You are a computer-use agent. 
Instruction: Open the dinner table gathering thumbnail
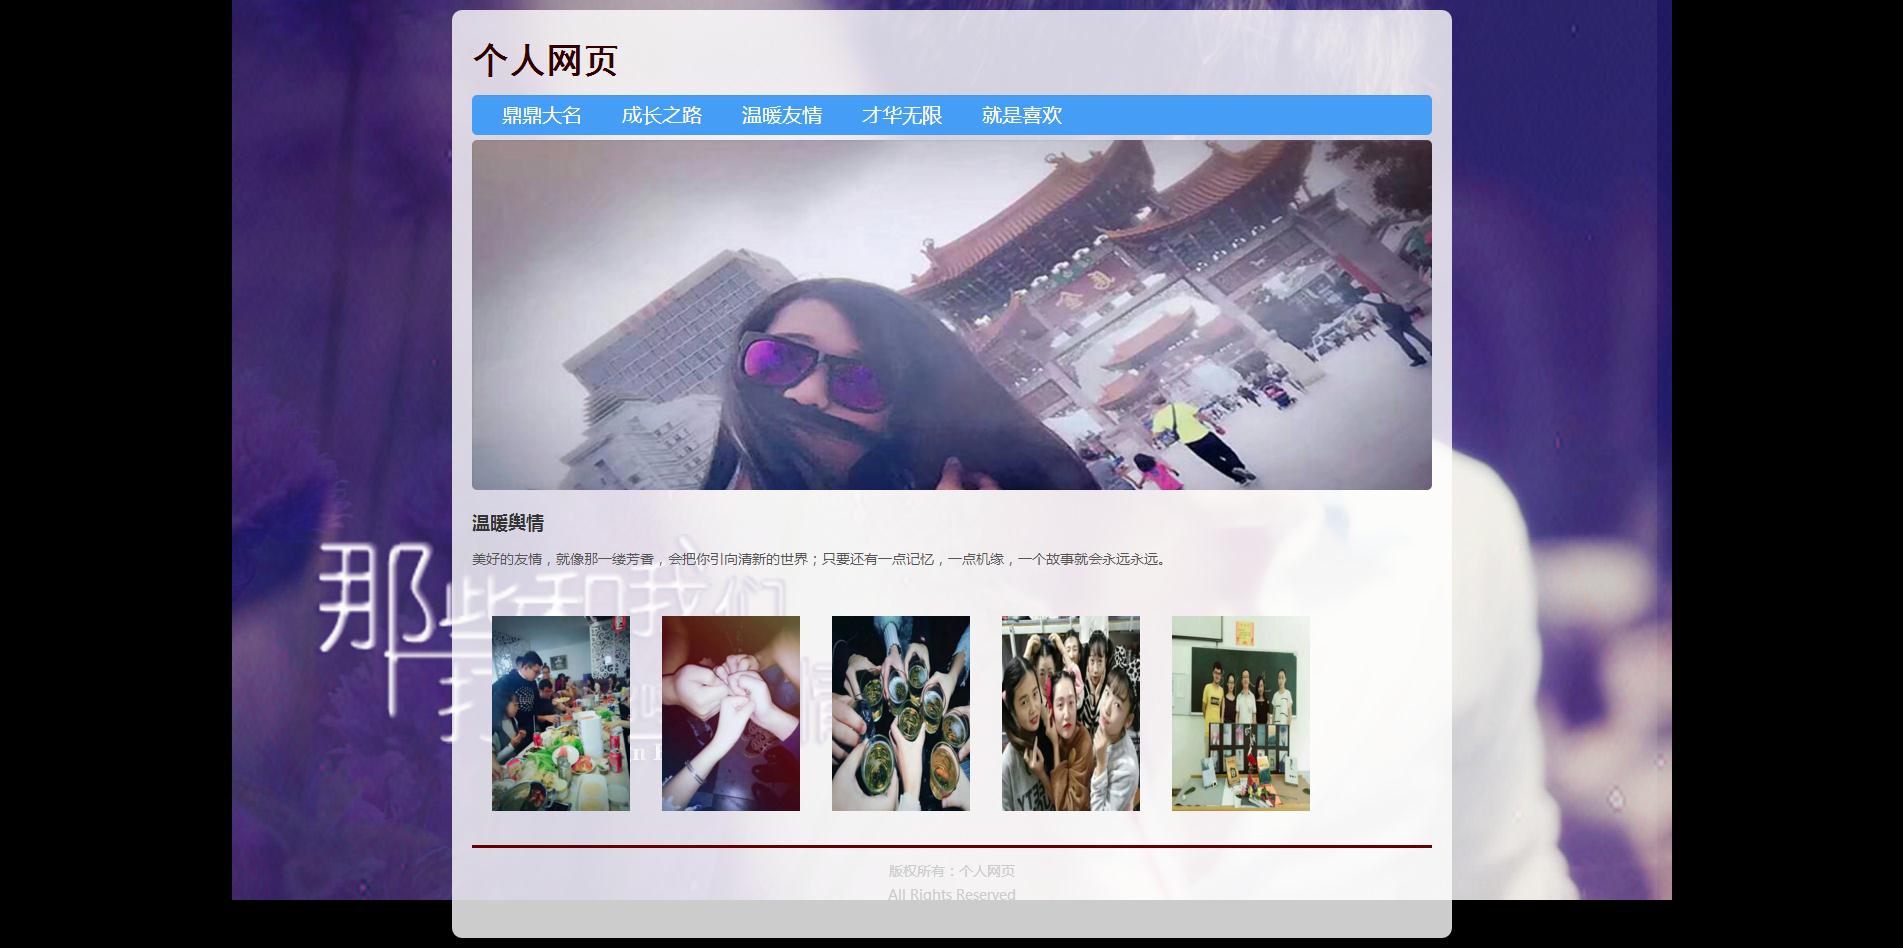(x=560, y=713)
